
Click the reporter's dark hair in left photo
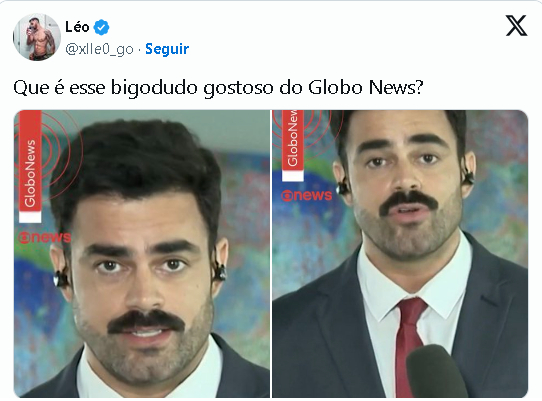tap(138, 162)
